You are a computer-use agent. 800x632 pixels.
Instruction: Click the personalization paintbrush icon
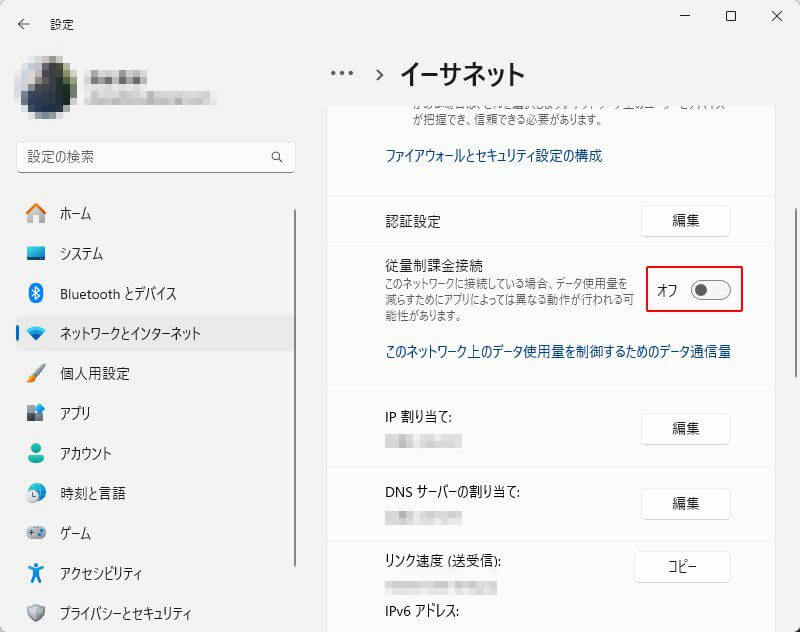coord(36,373)
